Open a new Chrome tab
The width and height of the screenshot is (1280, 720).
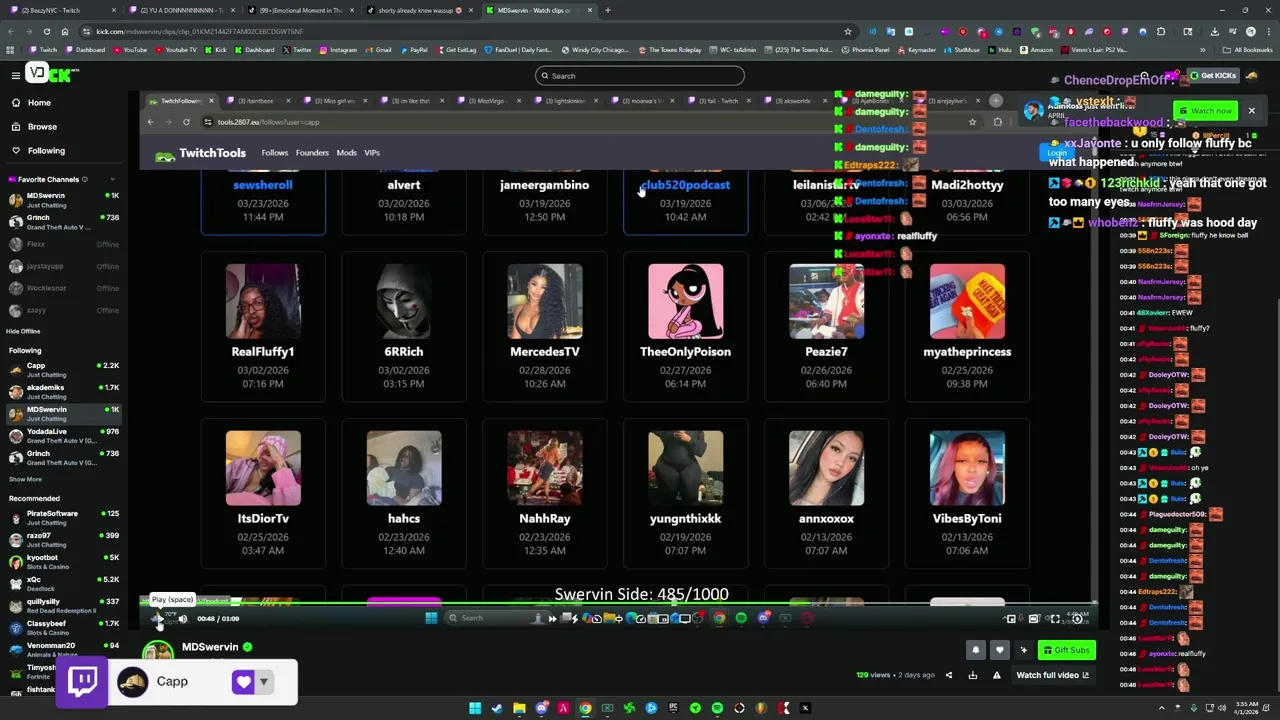(608, 10)
